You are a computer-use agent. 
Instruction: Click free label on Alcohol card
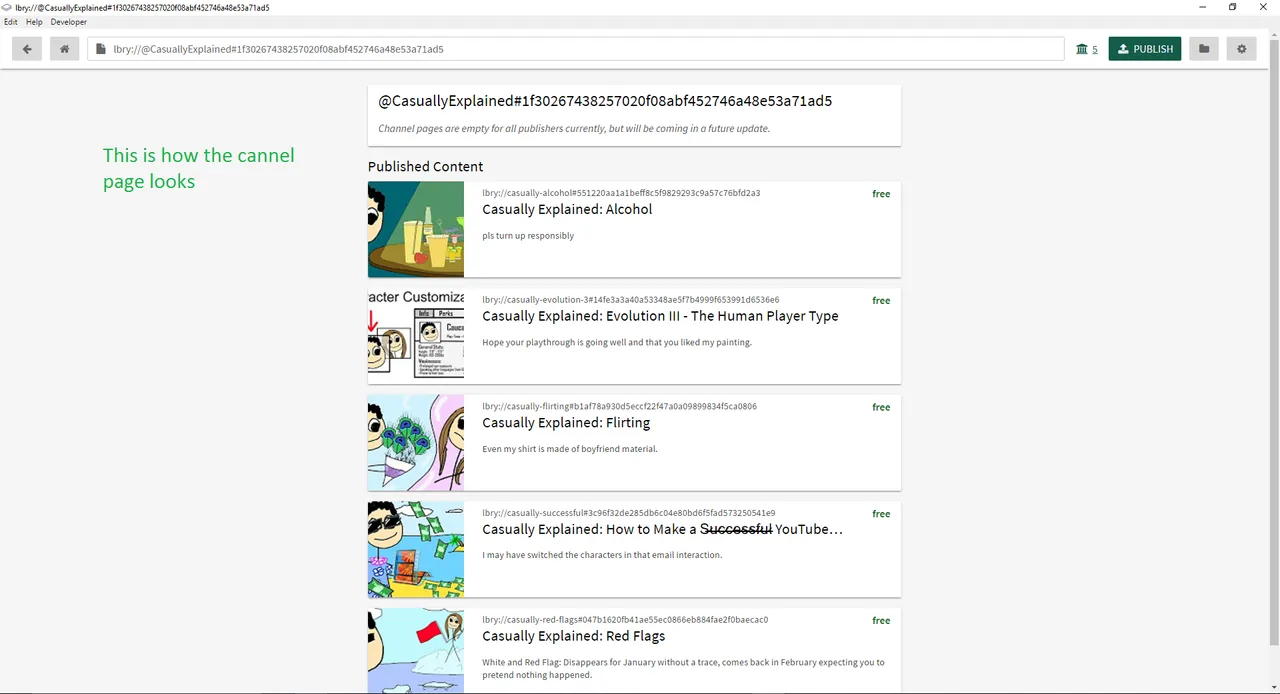click(x=881, y=194)
